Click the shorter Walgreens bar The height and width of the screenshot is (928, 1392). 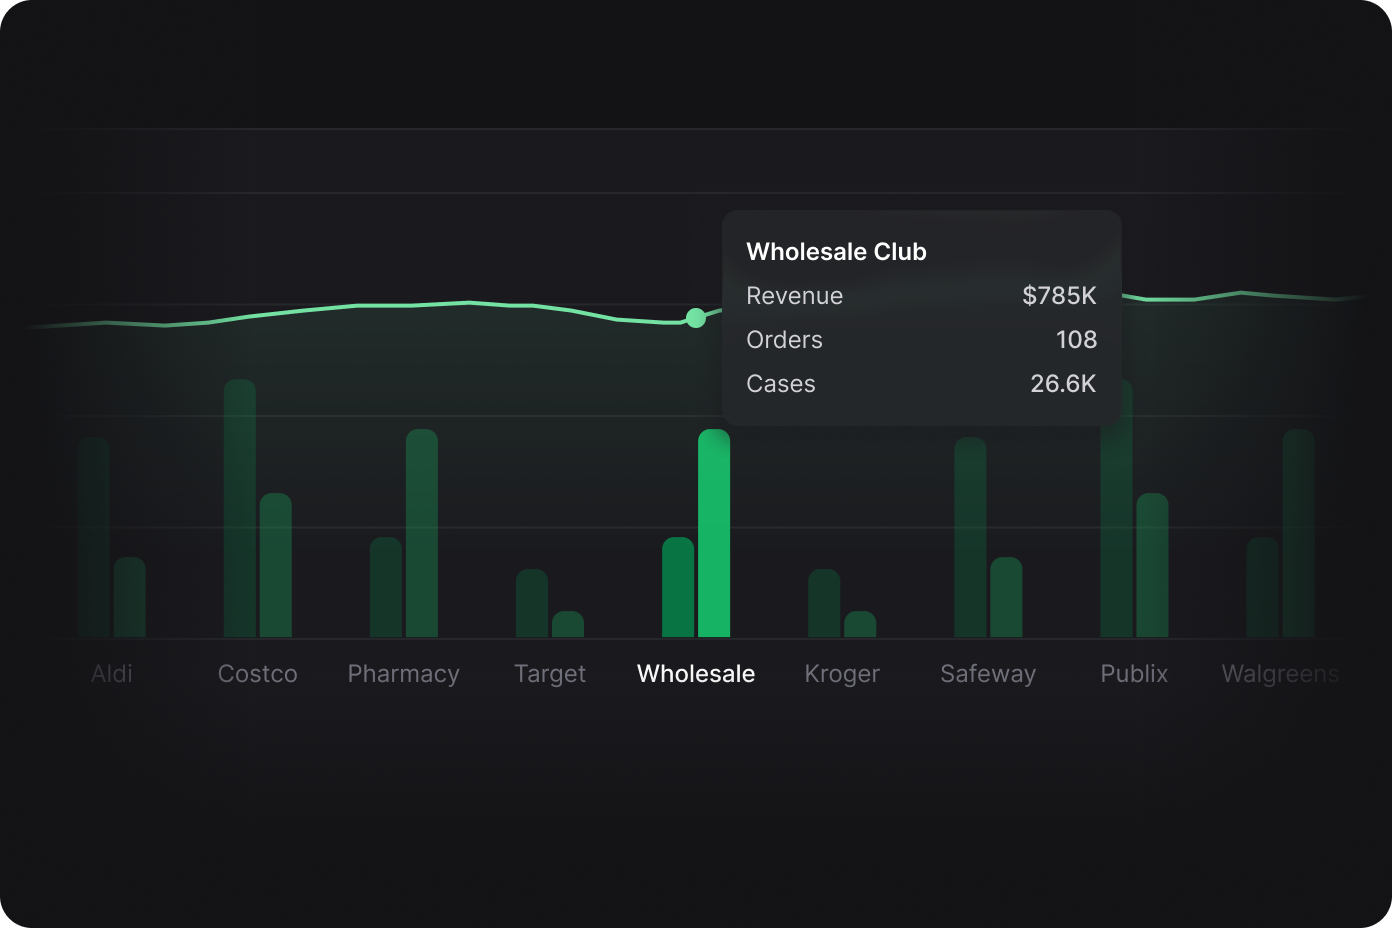click(1262, 587)
